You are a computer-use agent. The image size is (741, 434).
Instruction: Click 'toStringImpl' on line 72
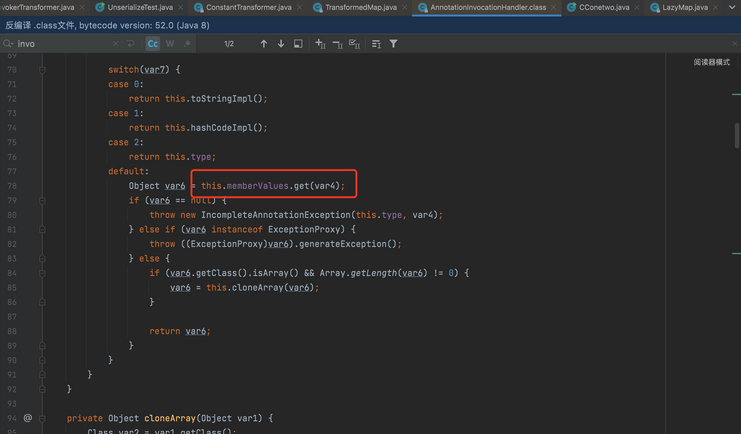pos(221,98)
